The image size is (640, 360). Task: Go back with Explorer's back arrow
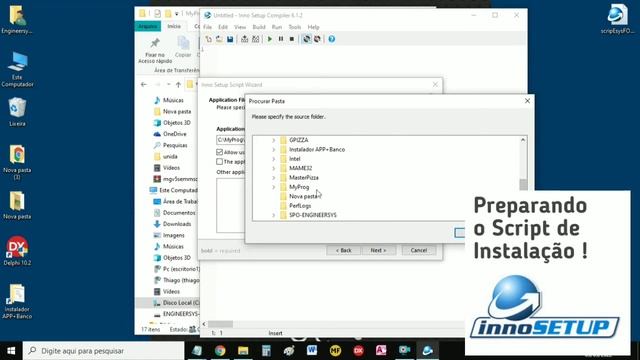(x=144, y=84)
